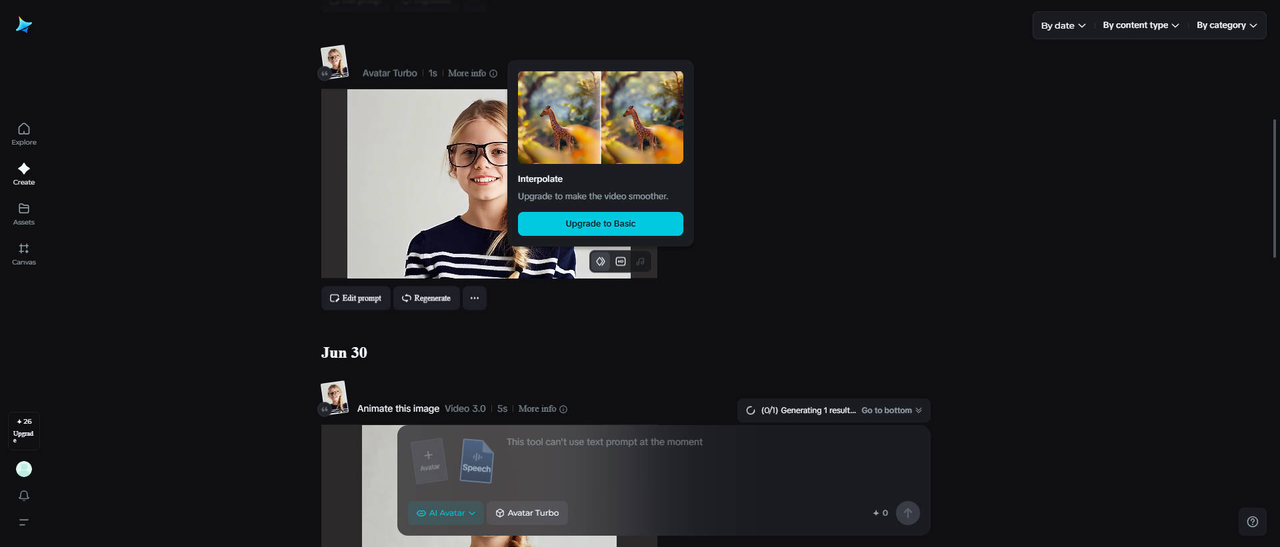Click the Avatar Turbo thumbnail avatar
Screen dimensions: 1280x547
tap(334, 61)
